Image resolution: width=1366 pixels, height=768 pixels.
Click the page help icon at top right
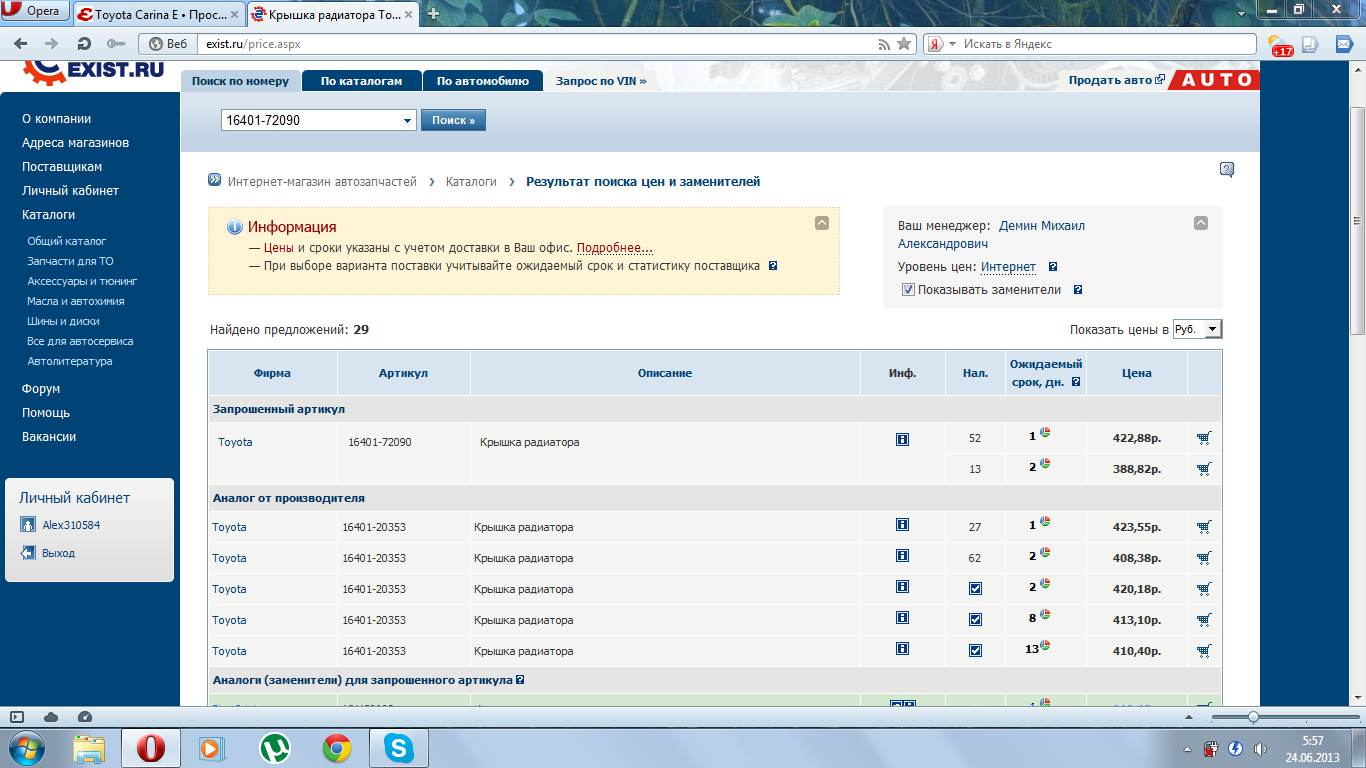tap(1226, 170)
